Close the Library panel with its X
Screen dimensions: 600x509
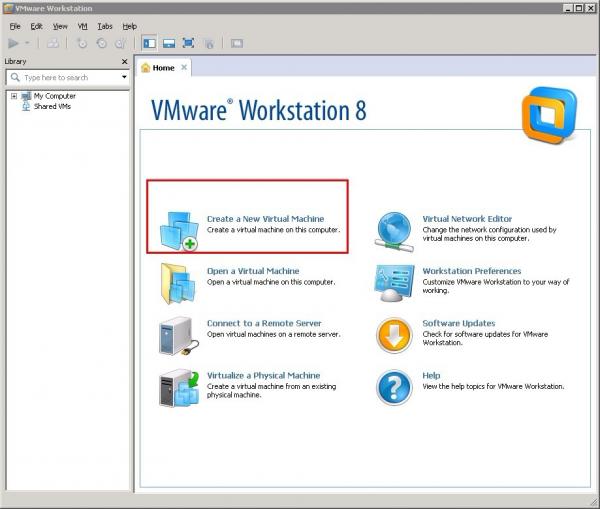tap(124, 61)
